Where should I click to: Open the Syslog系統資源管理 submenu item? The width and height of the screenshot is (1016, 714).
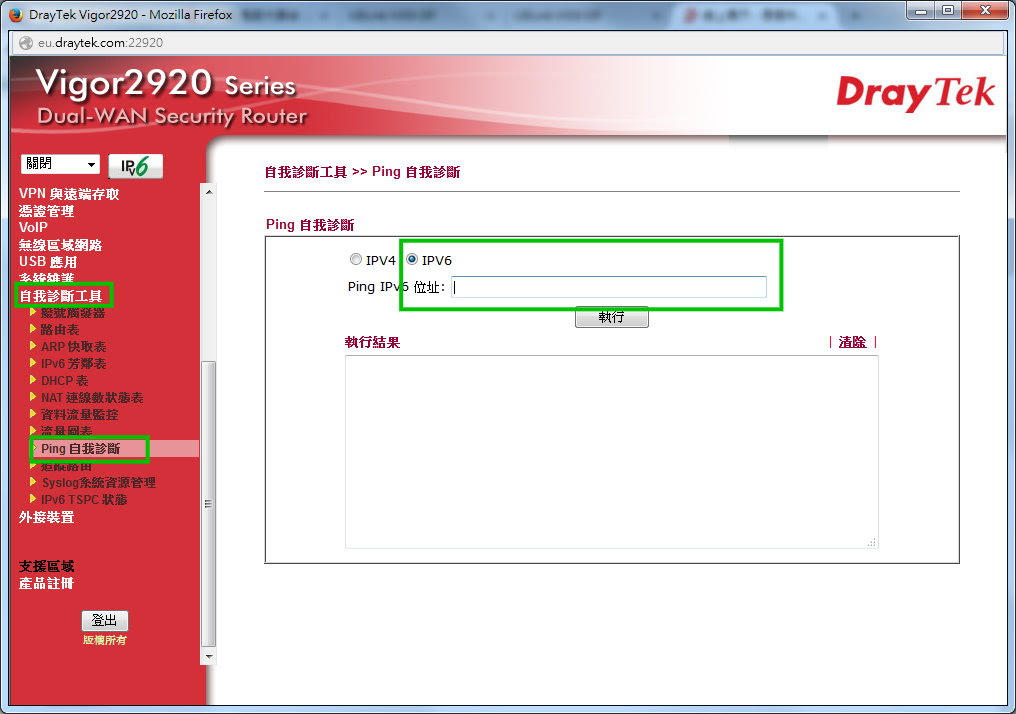coord(98,483)
